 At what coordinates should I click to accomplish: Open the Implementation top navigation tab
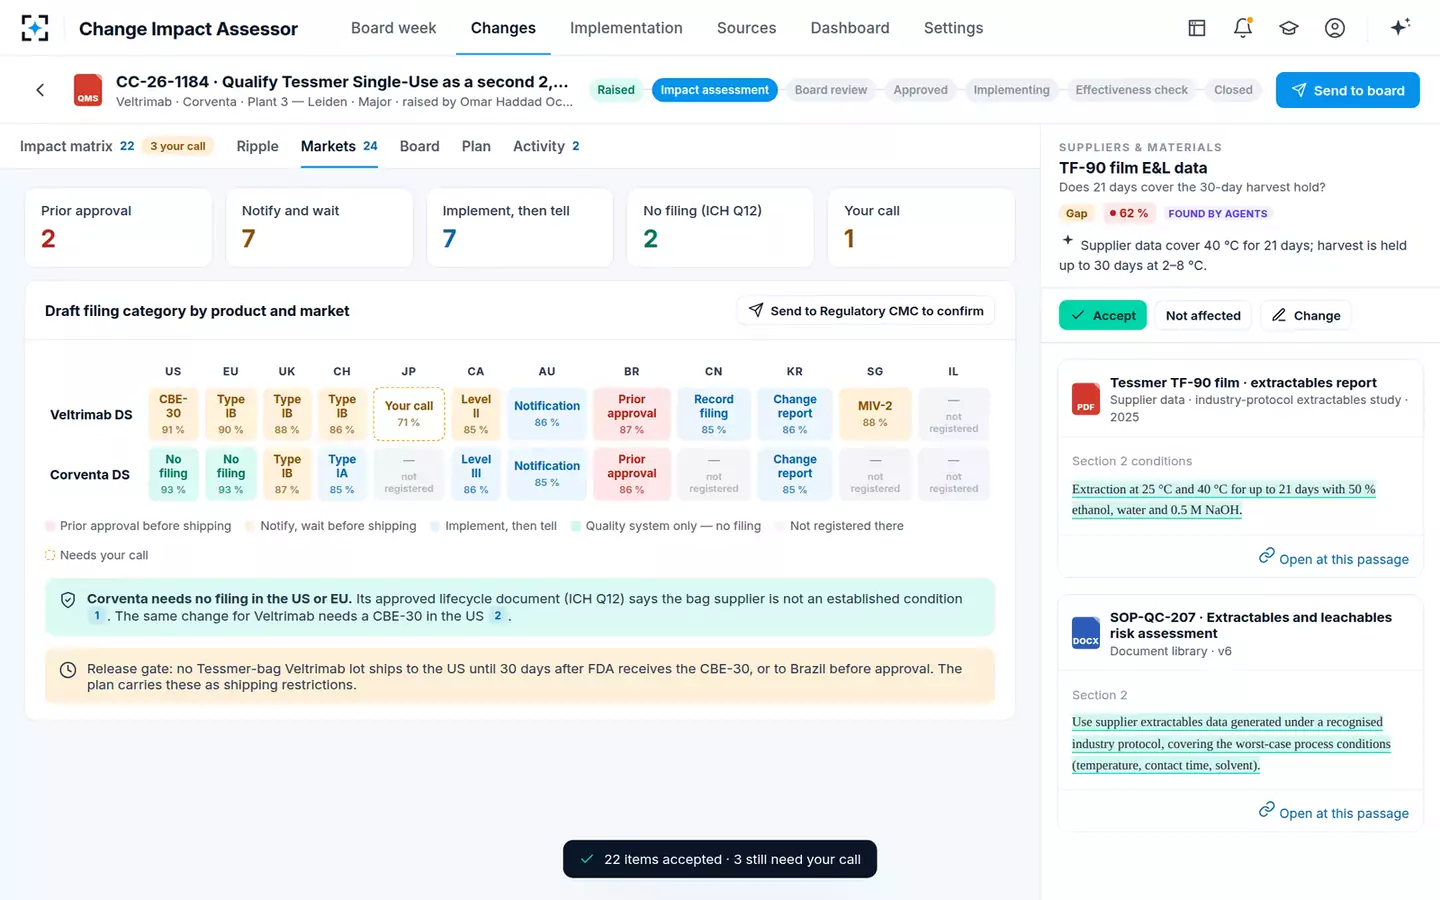click(x=626, y=28)
